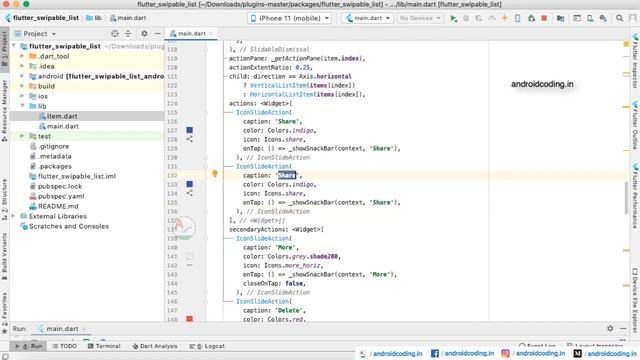Expand the ios folder
Image resolution: width=640 pixels, height=360 pixels.
point(22,96)
